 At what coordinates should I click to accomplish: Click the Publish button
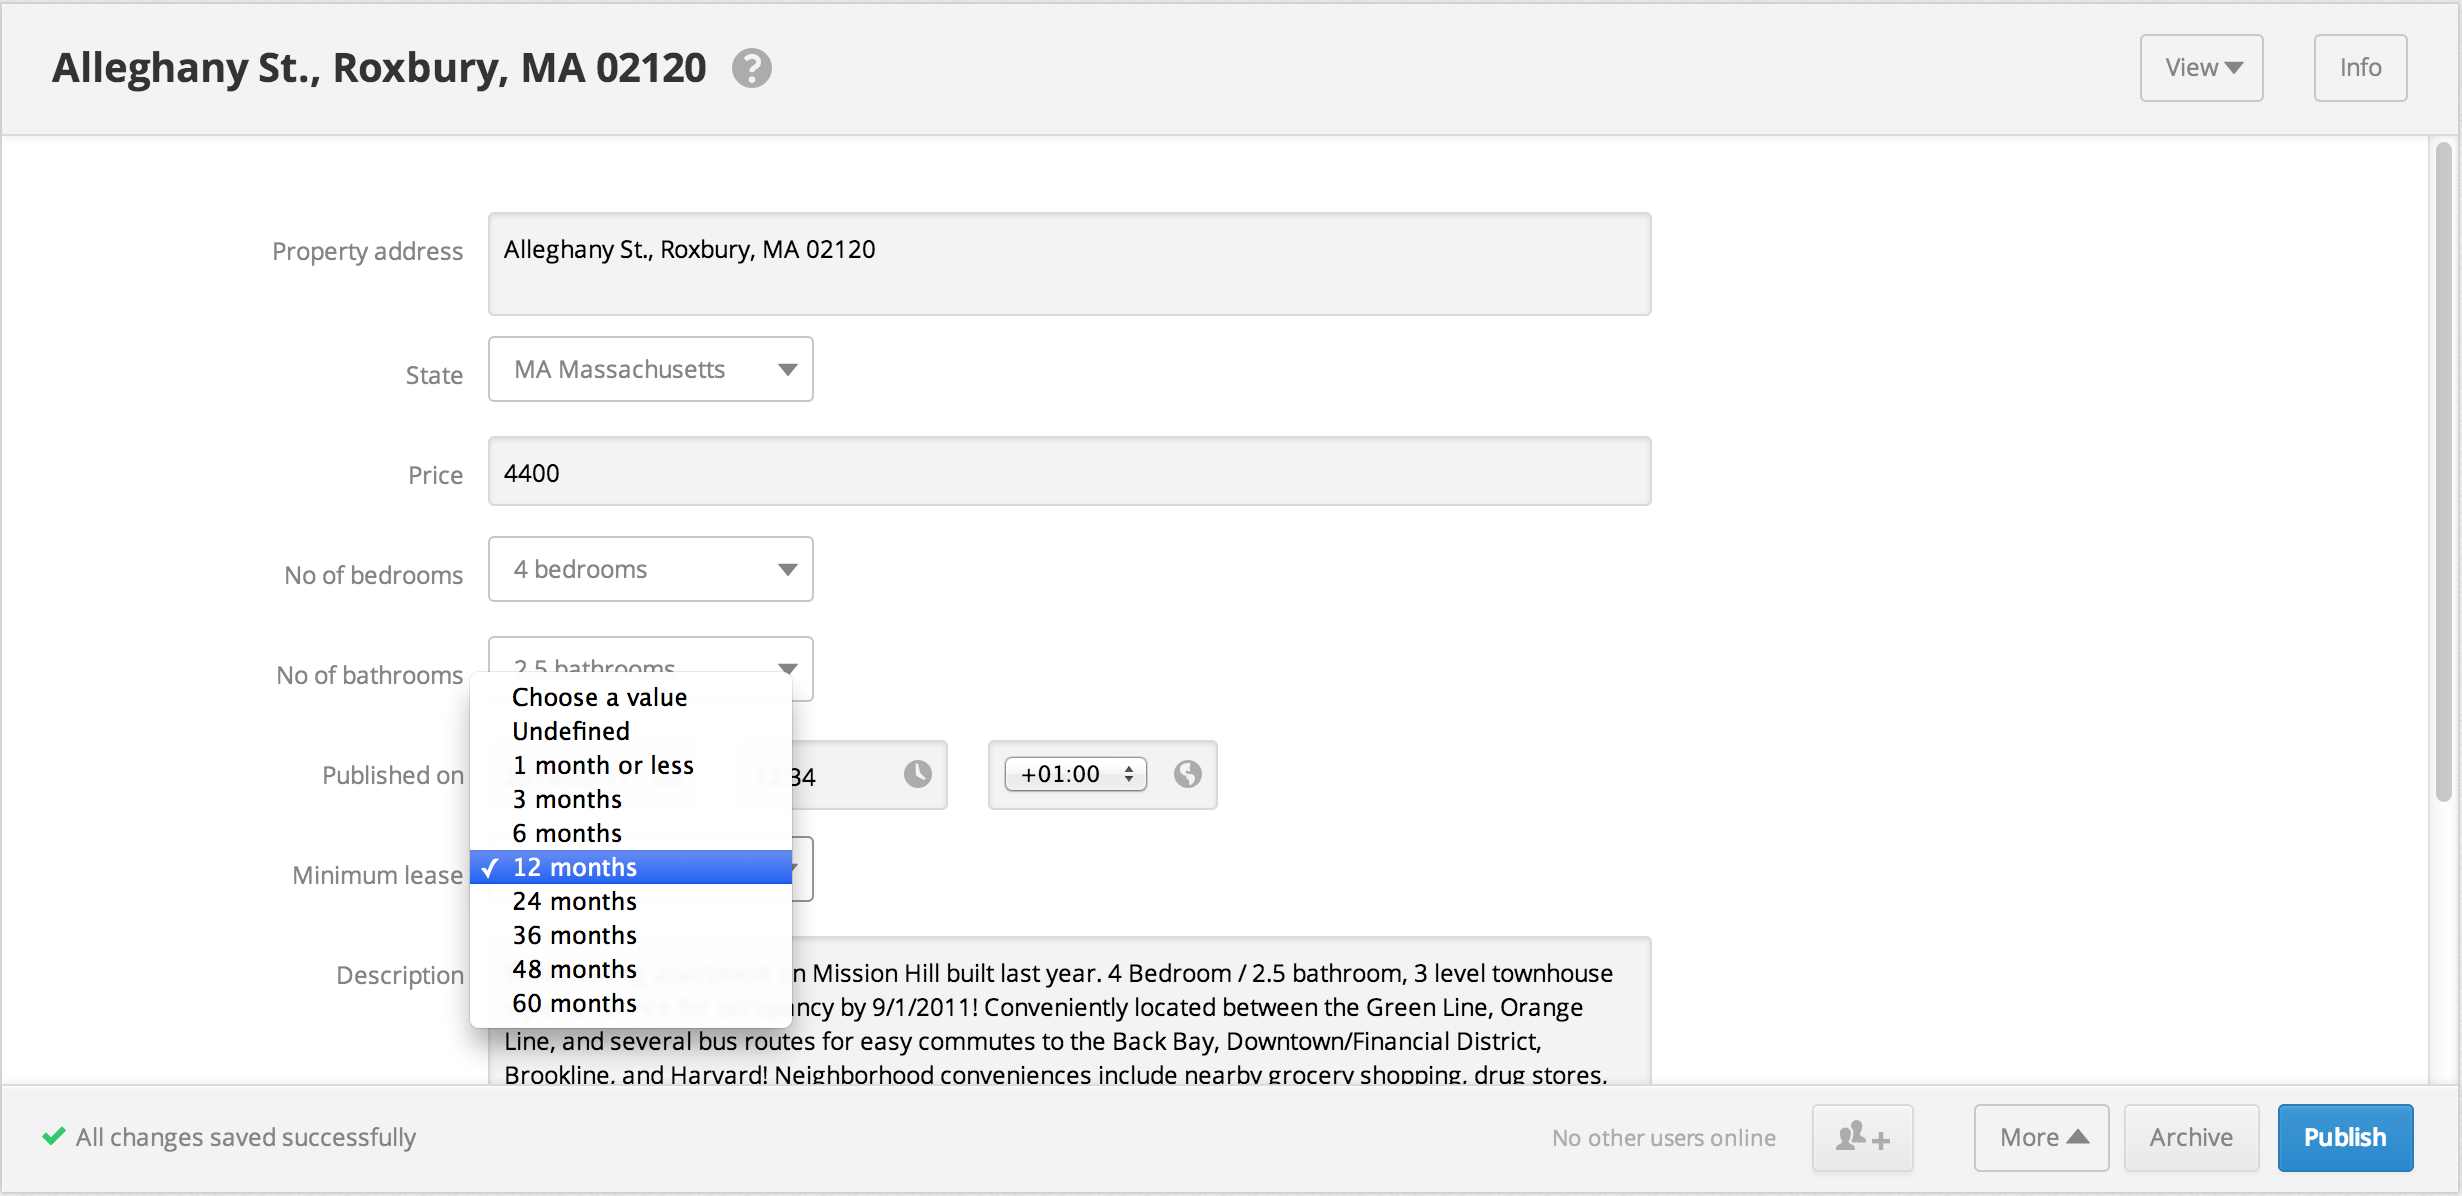[x=2344, y=1137]
